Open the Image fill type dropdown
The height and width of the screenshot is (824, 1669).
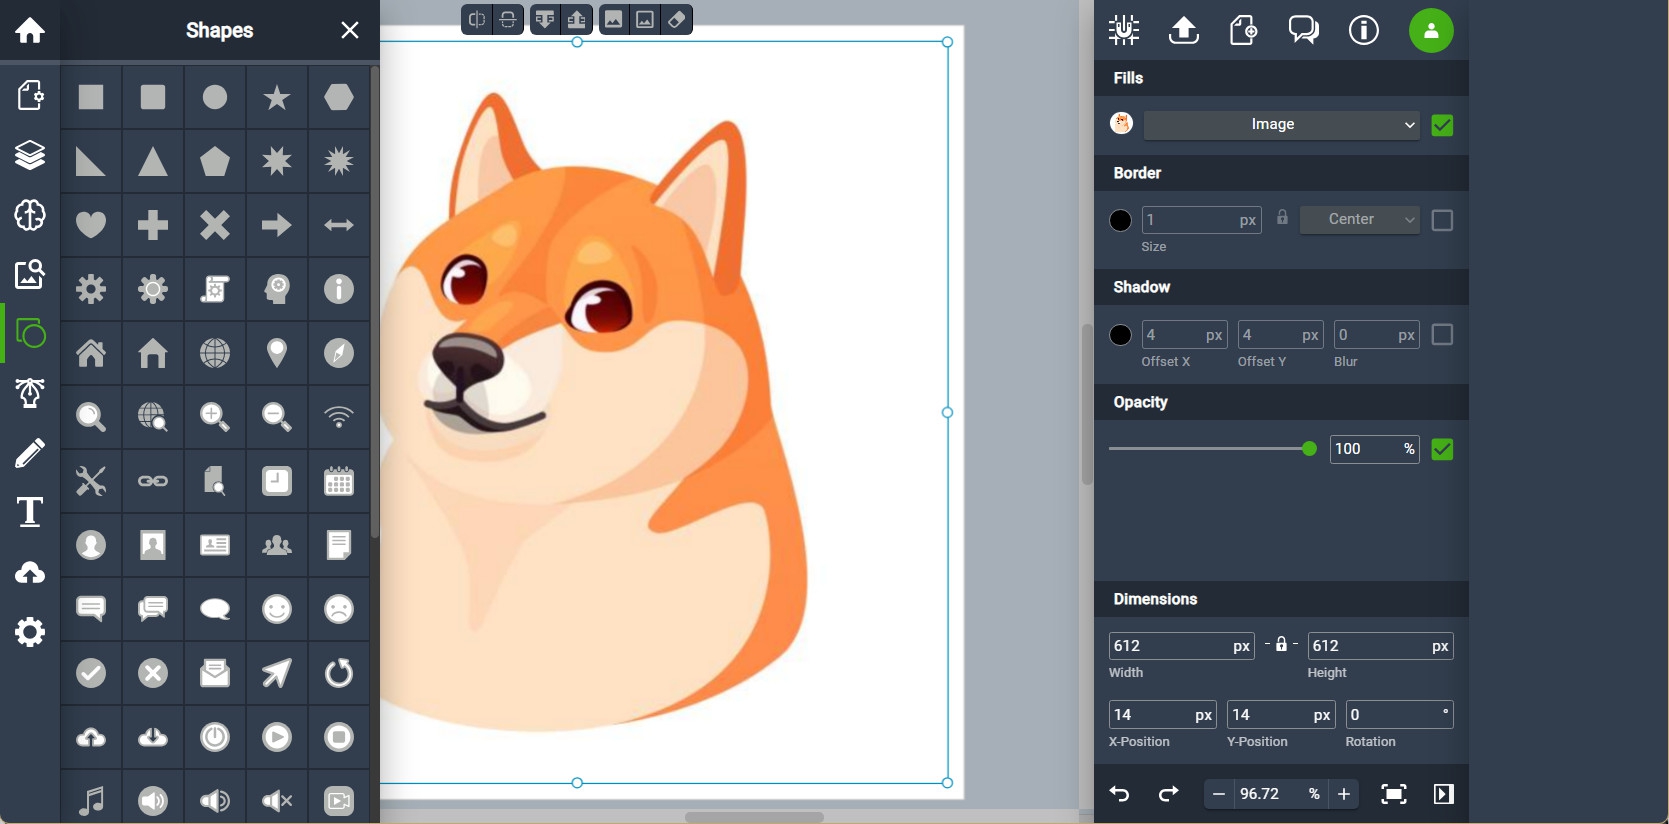[1281, 125]
